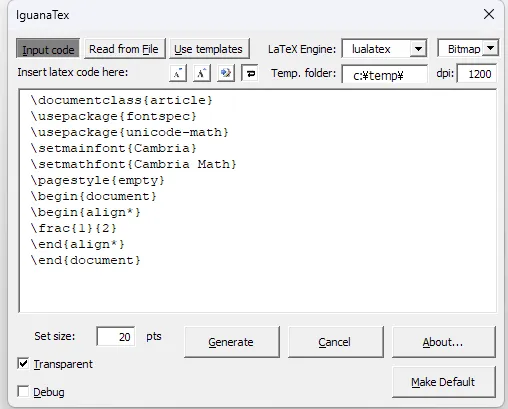Switch to the Input code tab

point(48,49)
